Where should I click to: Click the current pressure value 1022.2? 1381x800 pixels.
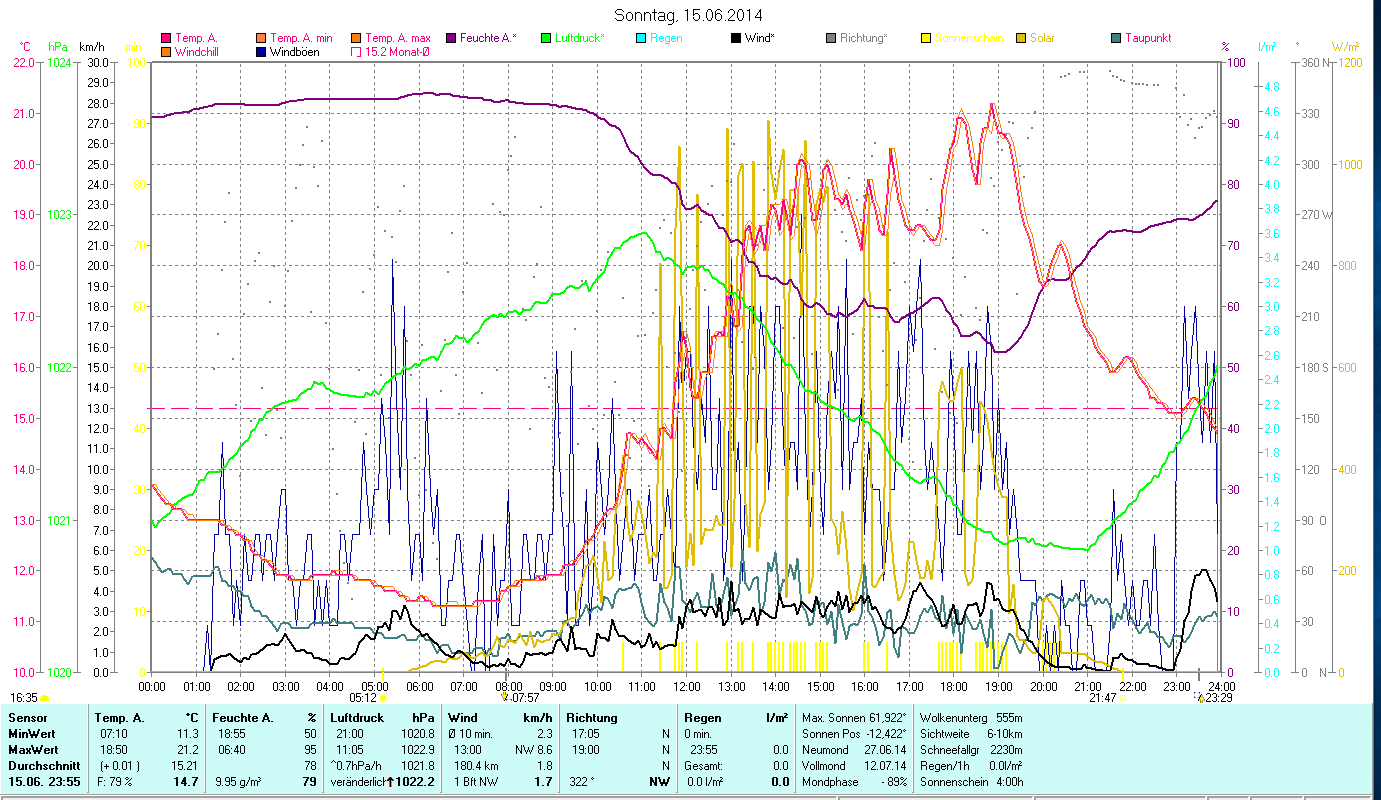click(414, 782)
